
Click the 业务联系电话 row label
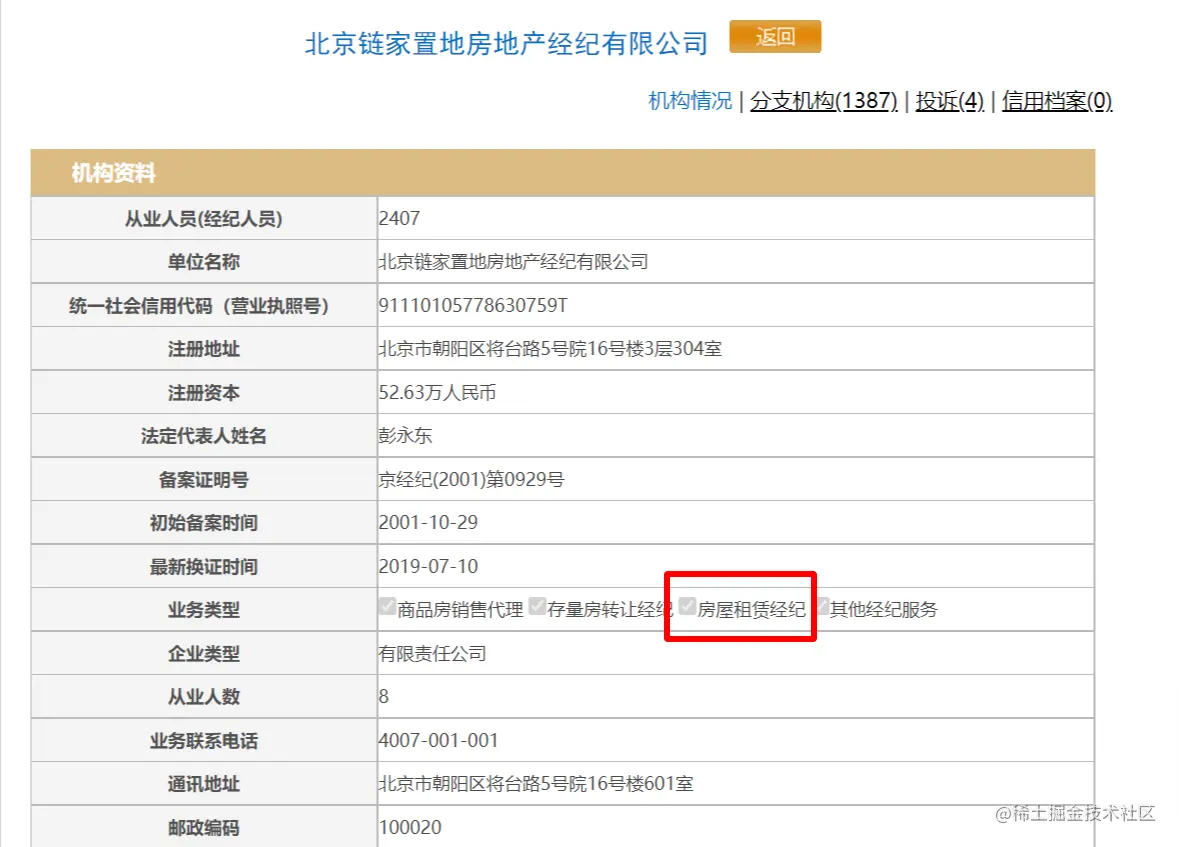(204, 741)
